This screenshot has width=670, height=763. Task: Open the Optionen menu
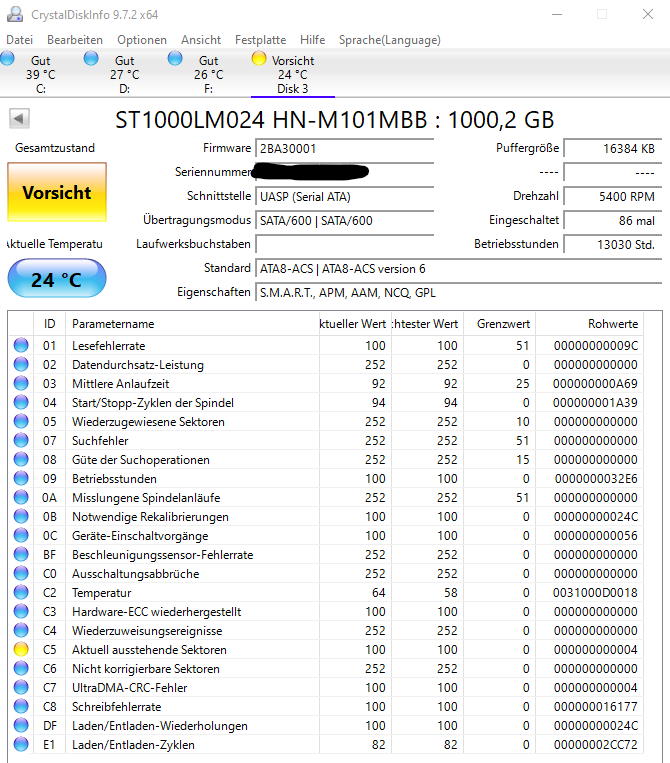pyautogui.click(x=142, y=40)
